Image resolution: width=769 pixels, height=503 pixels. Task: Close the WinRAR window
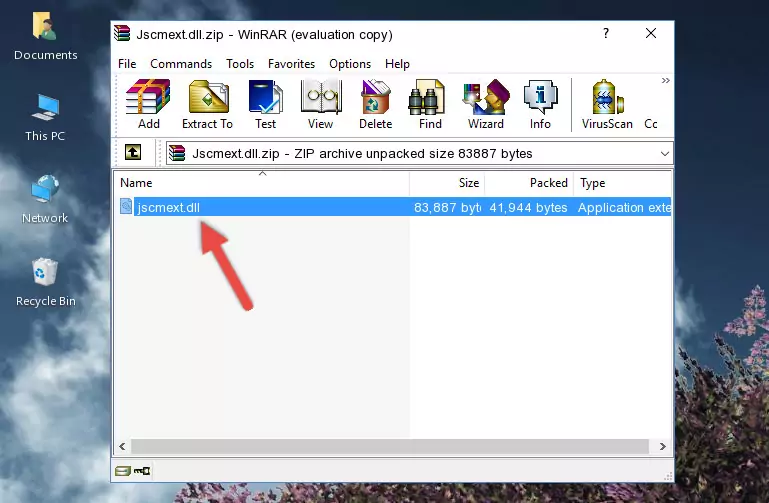651,33
